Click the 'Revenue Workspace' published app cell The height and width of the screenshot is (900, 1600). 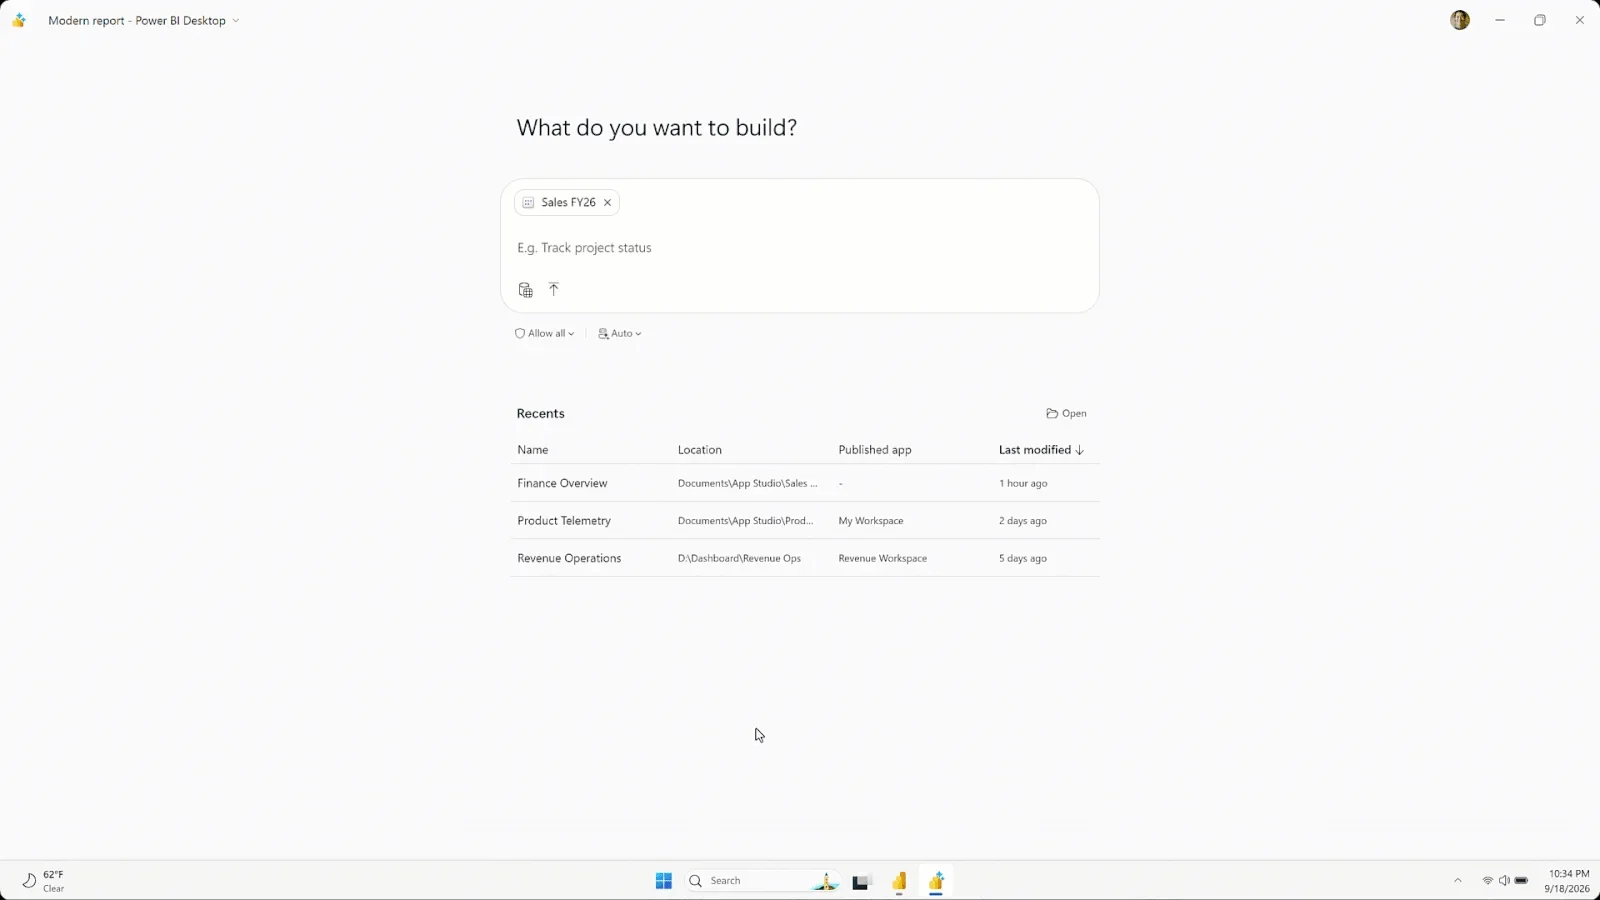click(x=883, y=558)
